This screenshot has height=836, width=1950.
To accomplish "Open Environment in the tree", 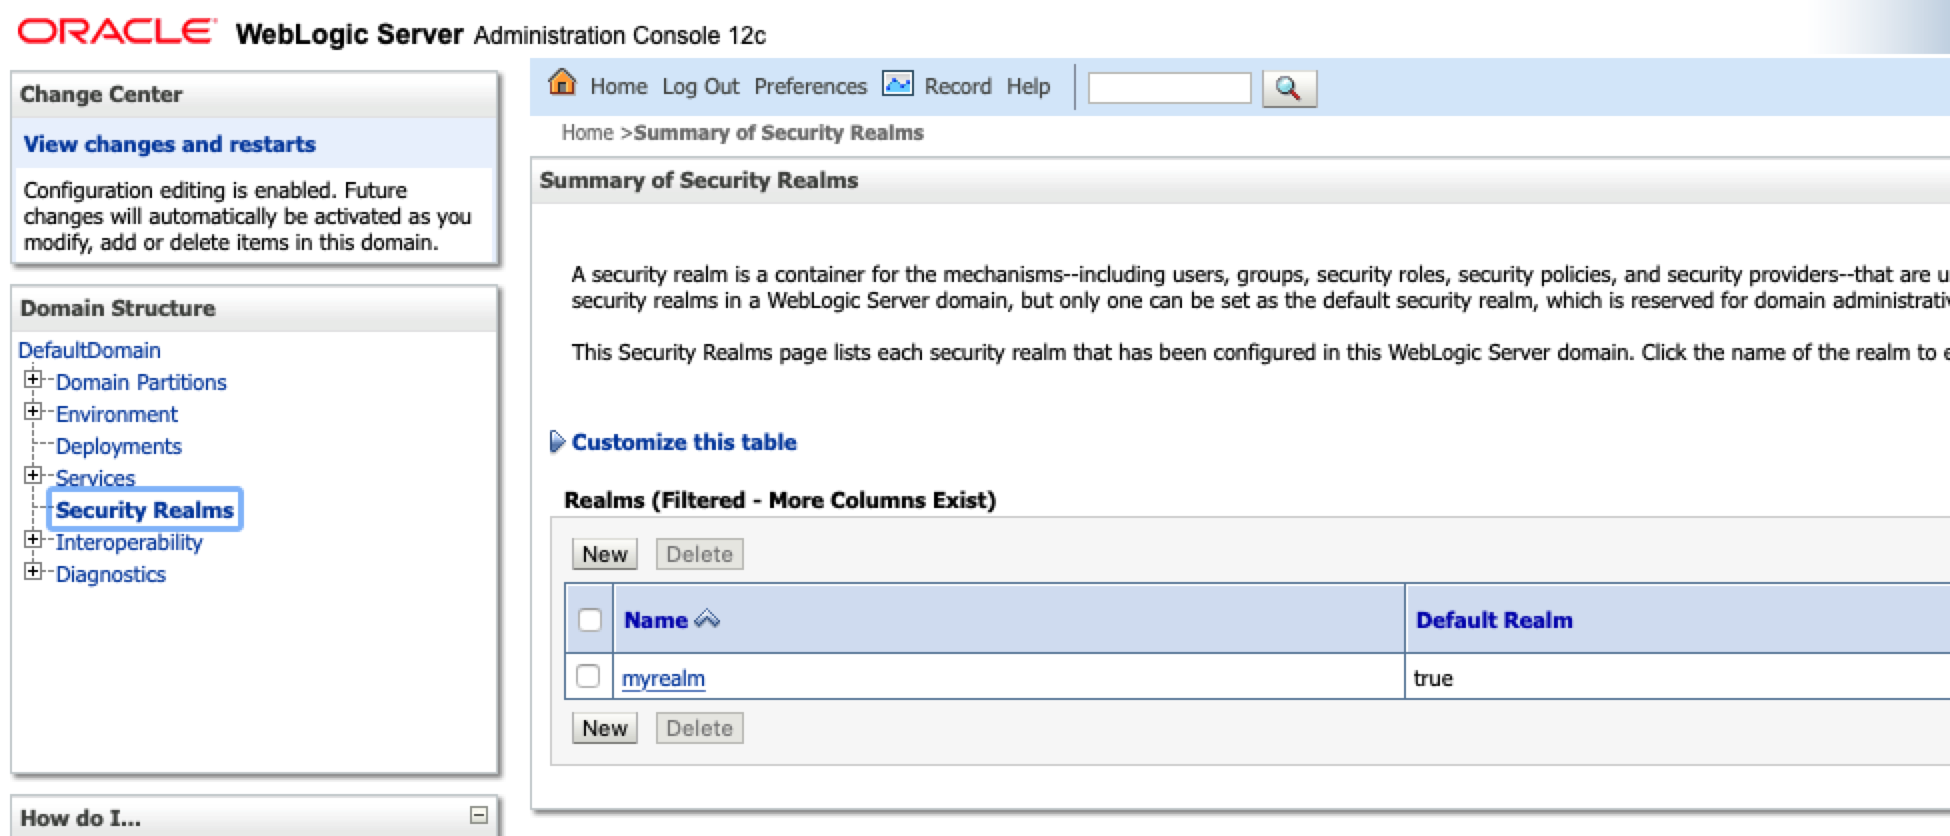I will [116, 414].
